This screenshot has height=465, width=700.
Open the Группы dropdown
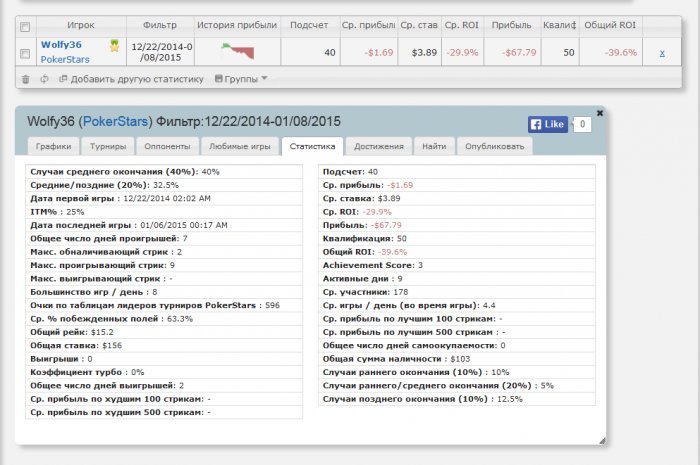(241, 79)
